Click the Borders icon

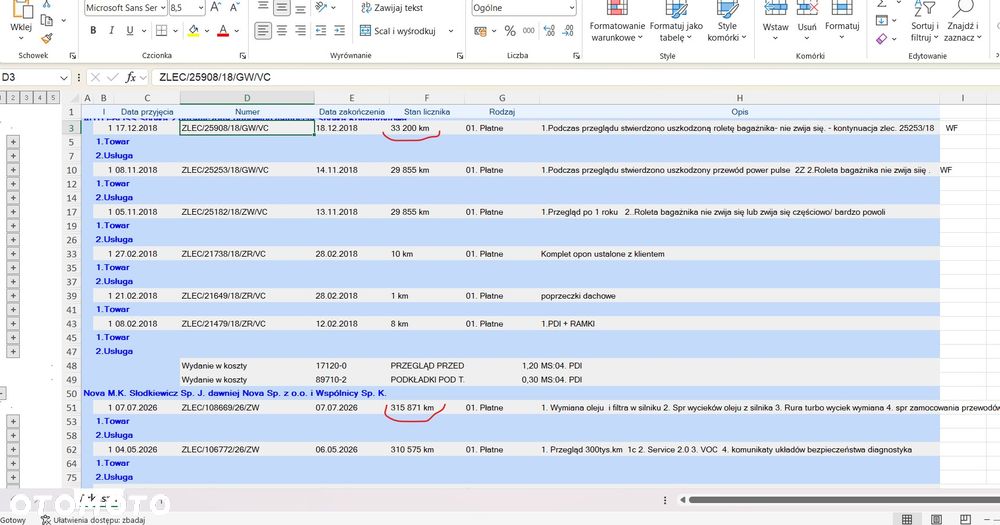161,31
